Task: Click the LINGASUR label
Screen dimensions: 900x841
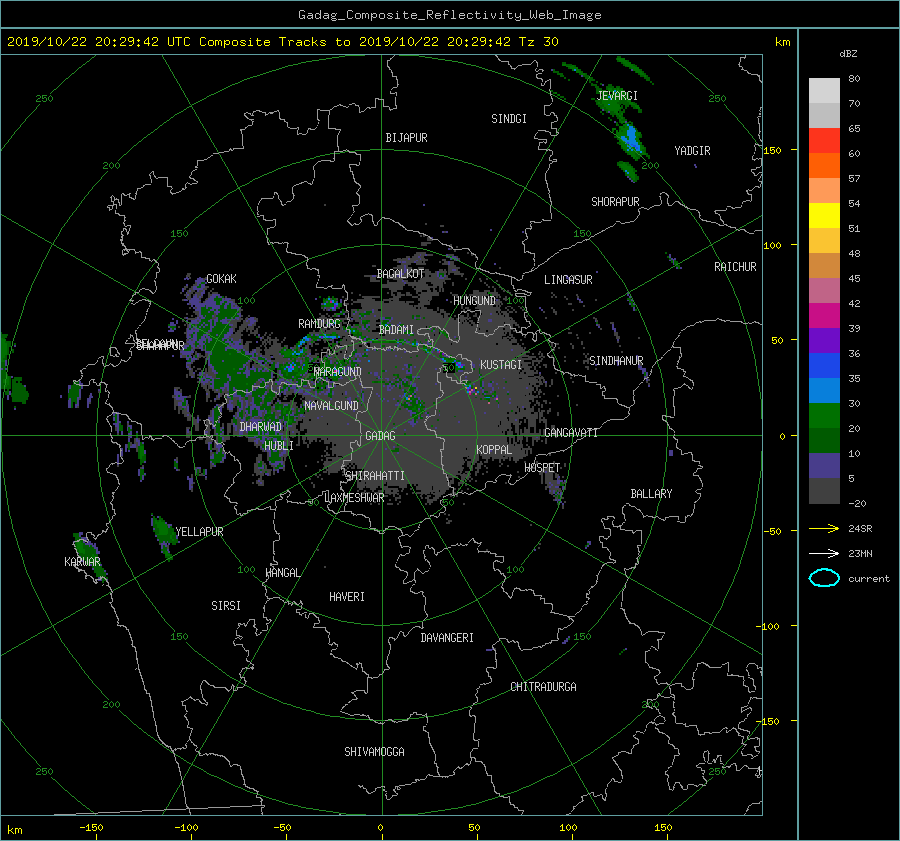Action: [x=568, y=280]
